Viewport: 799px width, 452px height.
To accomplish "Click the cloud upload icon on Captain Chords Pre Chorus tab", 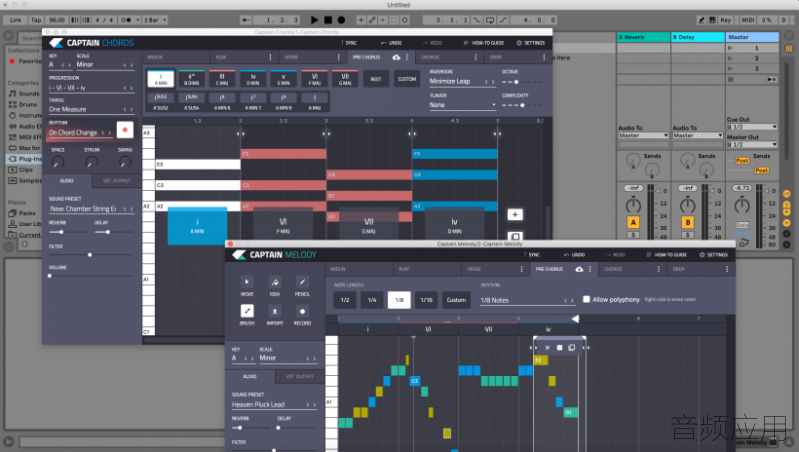I will (396, 57).
